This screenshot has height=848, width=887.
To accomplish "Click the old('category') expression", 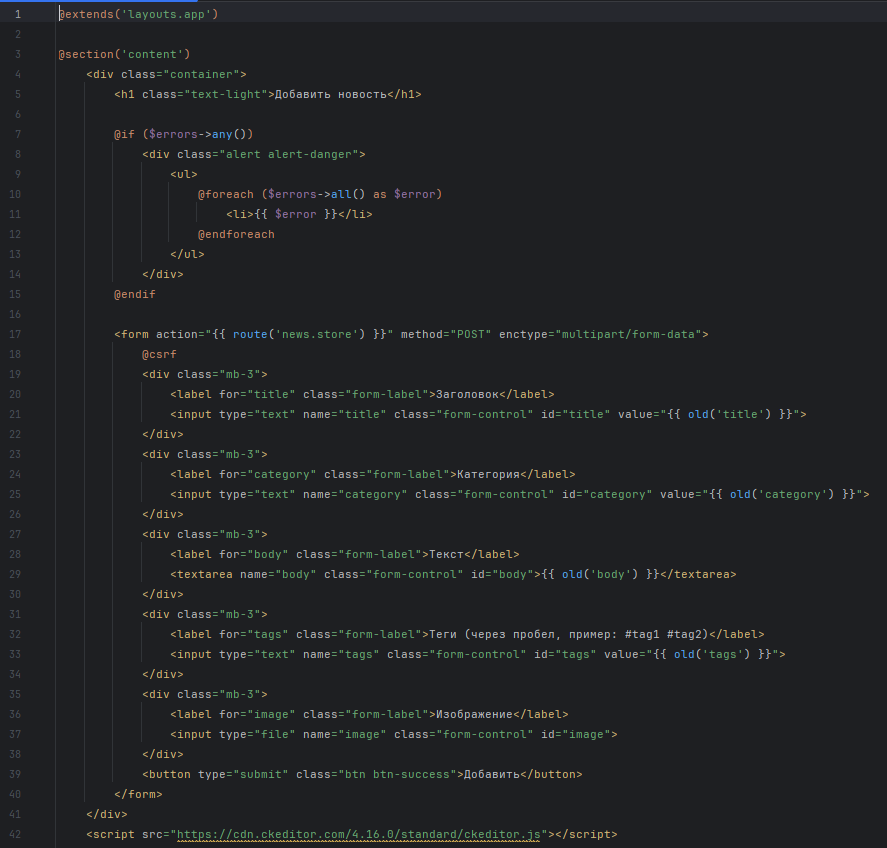I will tap(782, 494).
